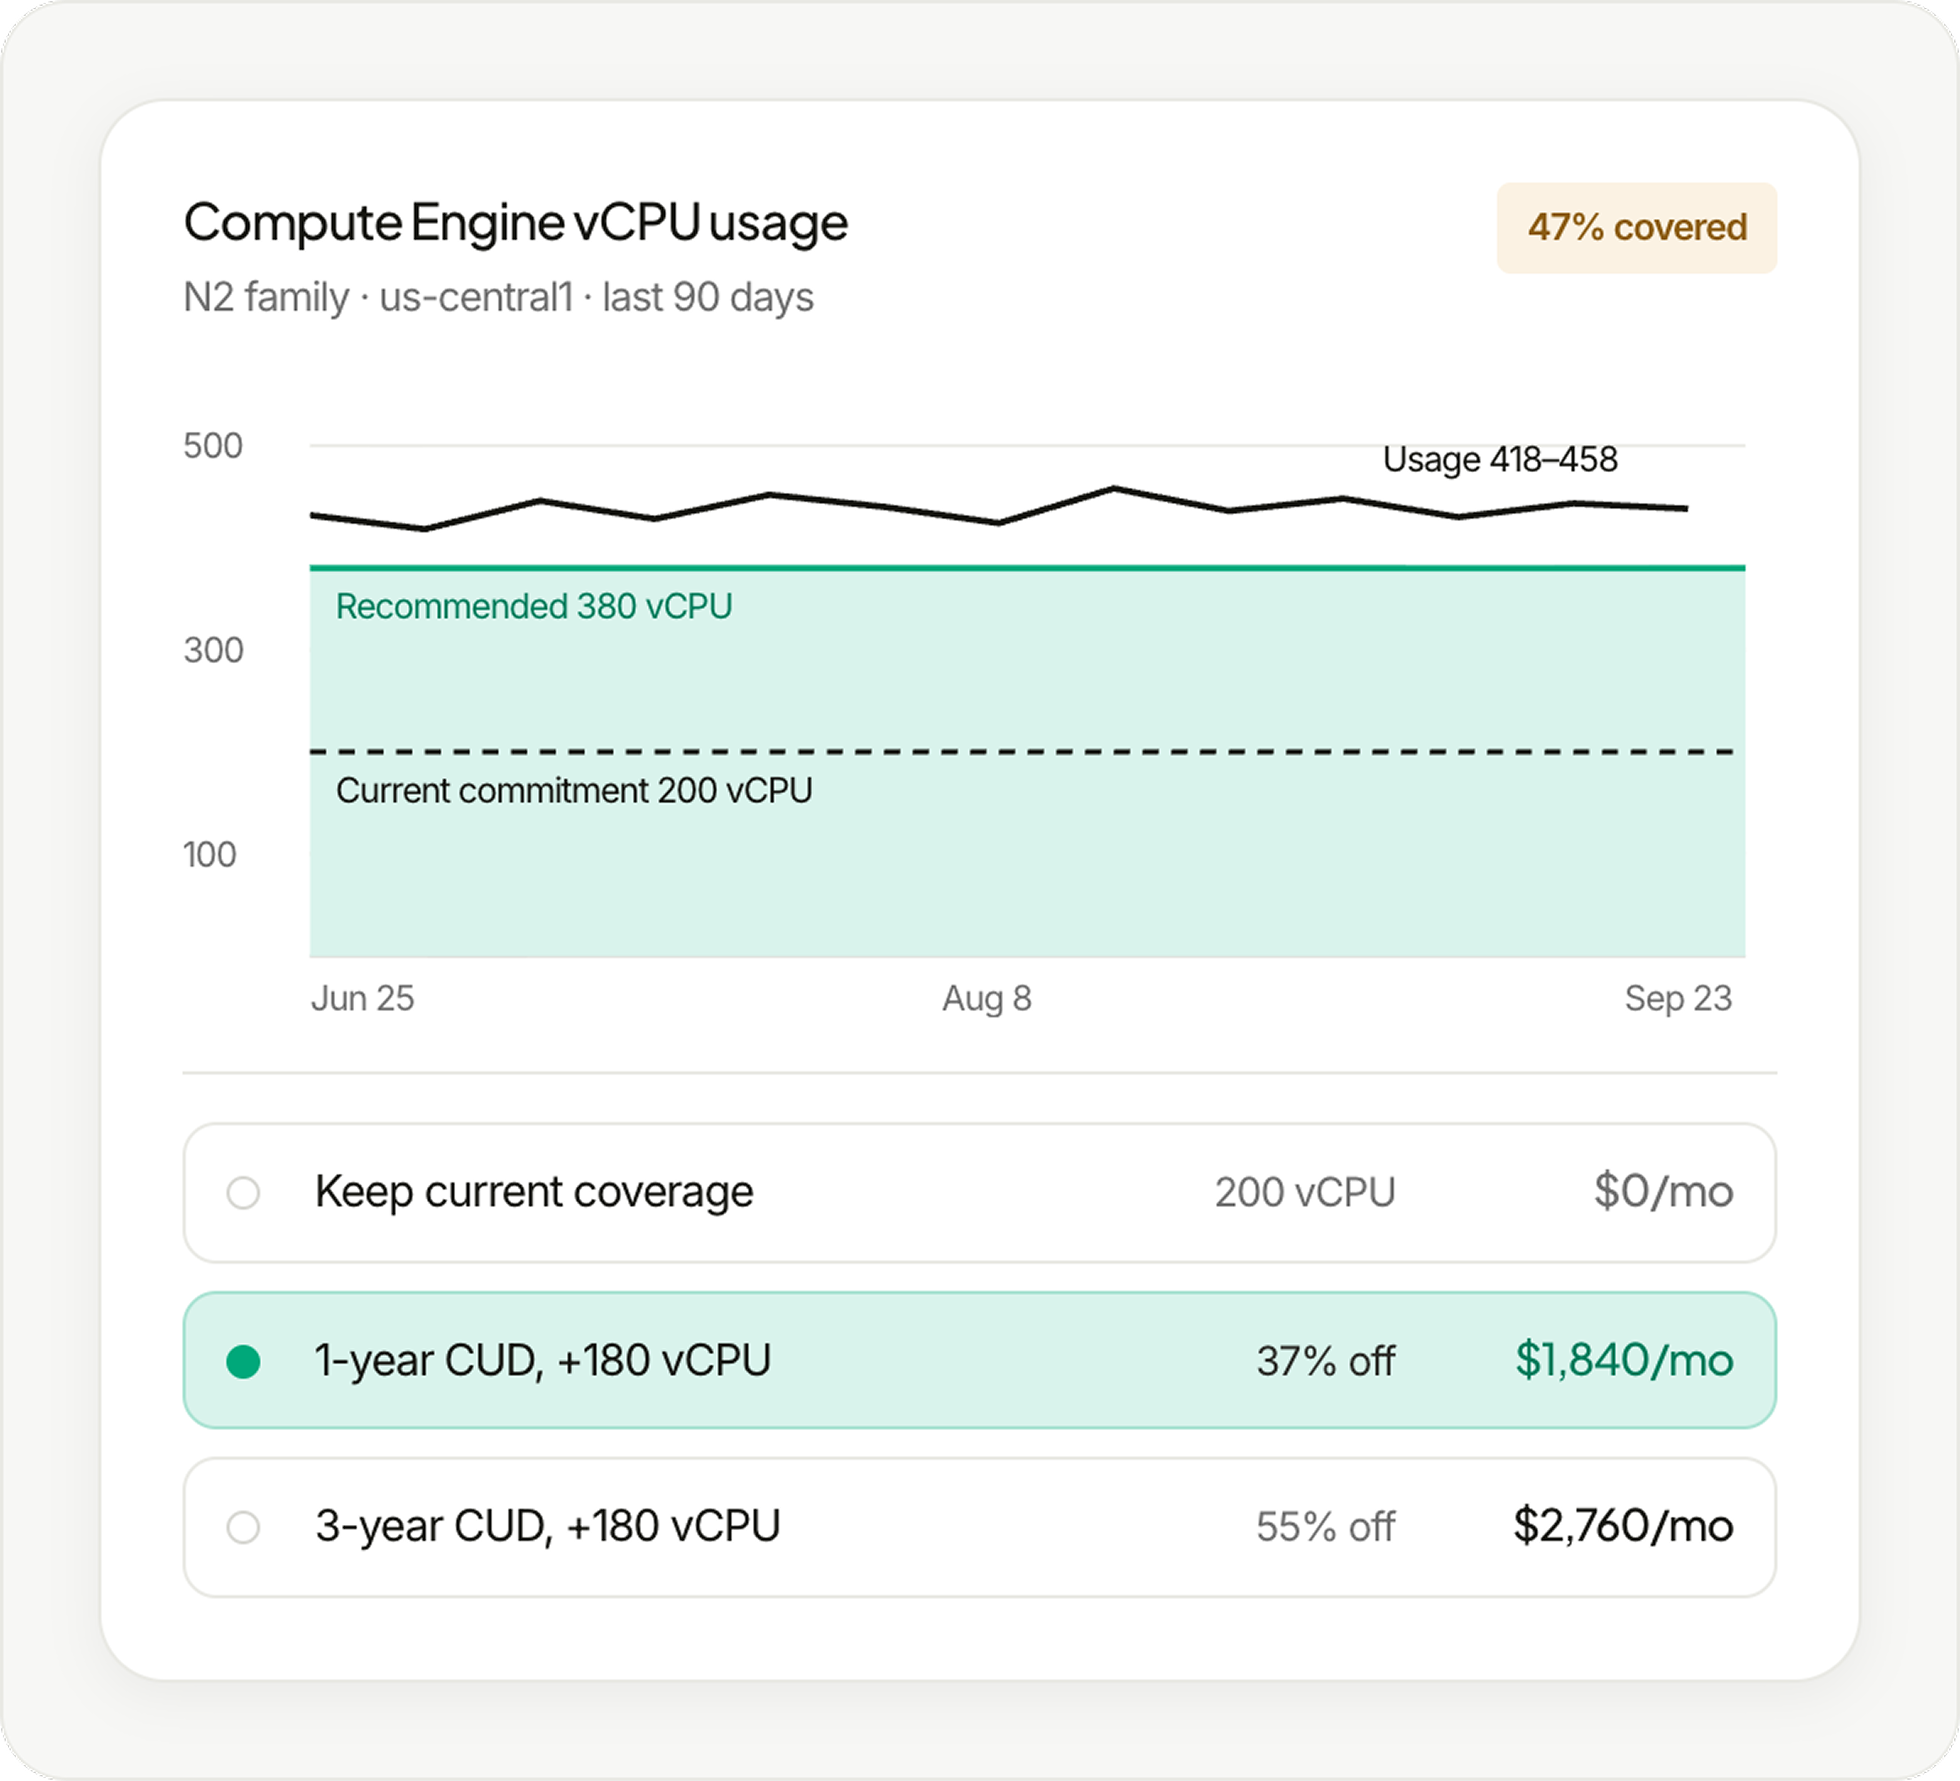1960x1781 pixels.
Task: Click the 100 y-axis label
Action: pyautogui.click(x=210, y=855)
